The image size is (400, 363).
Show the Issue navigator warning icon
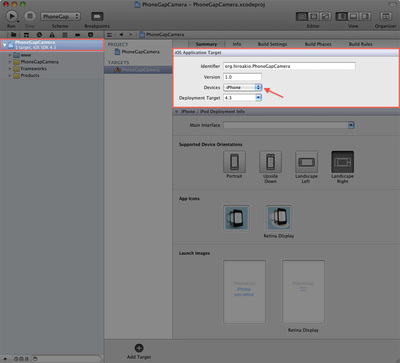[x=52, y=34]
